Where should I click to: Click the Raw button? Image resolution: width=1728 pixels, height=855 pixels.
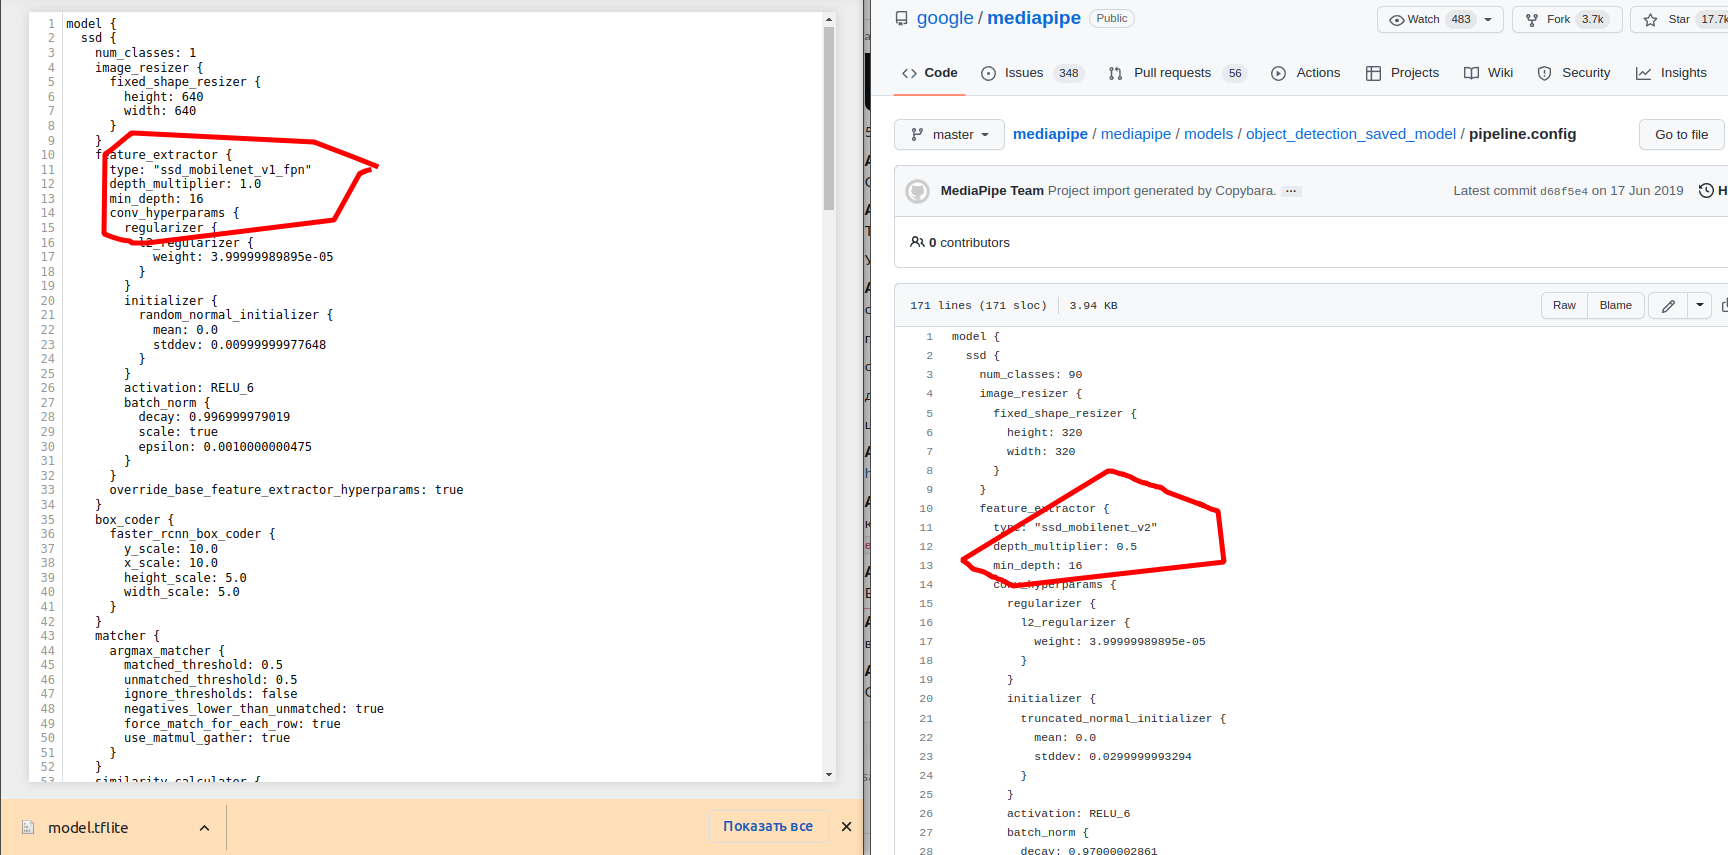click(1564, 305)
